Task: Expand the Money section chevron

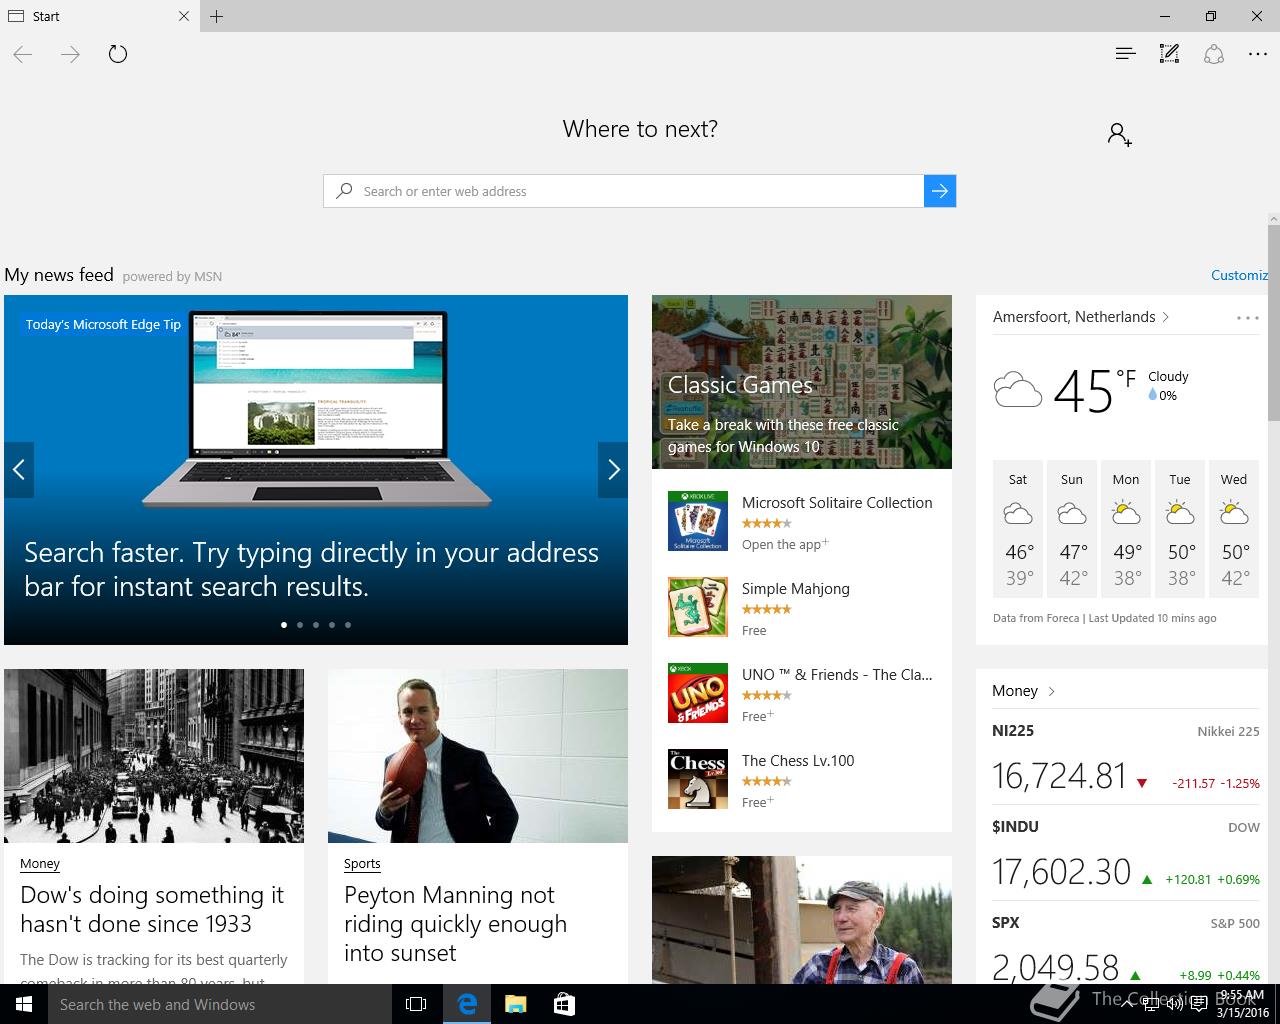Action: pos(1052,691)
